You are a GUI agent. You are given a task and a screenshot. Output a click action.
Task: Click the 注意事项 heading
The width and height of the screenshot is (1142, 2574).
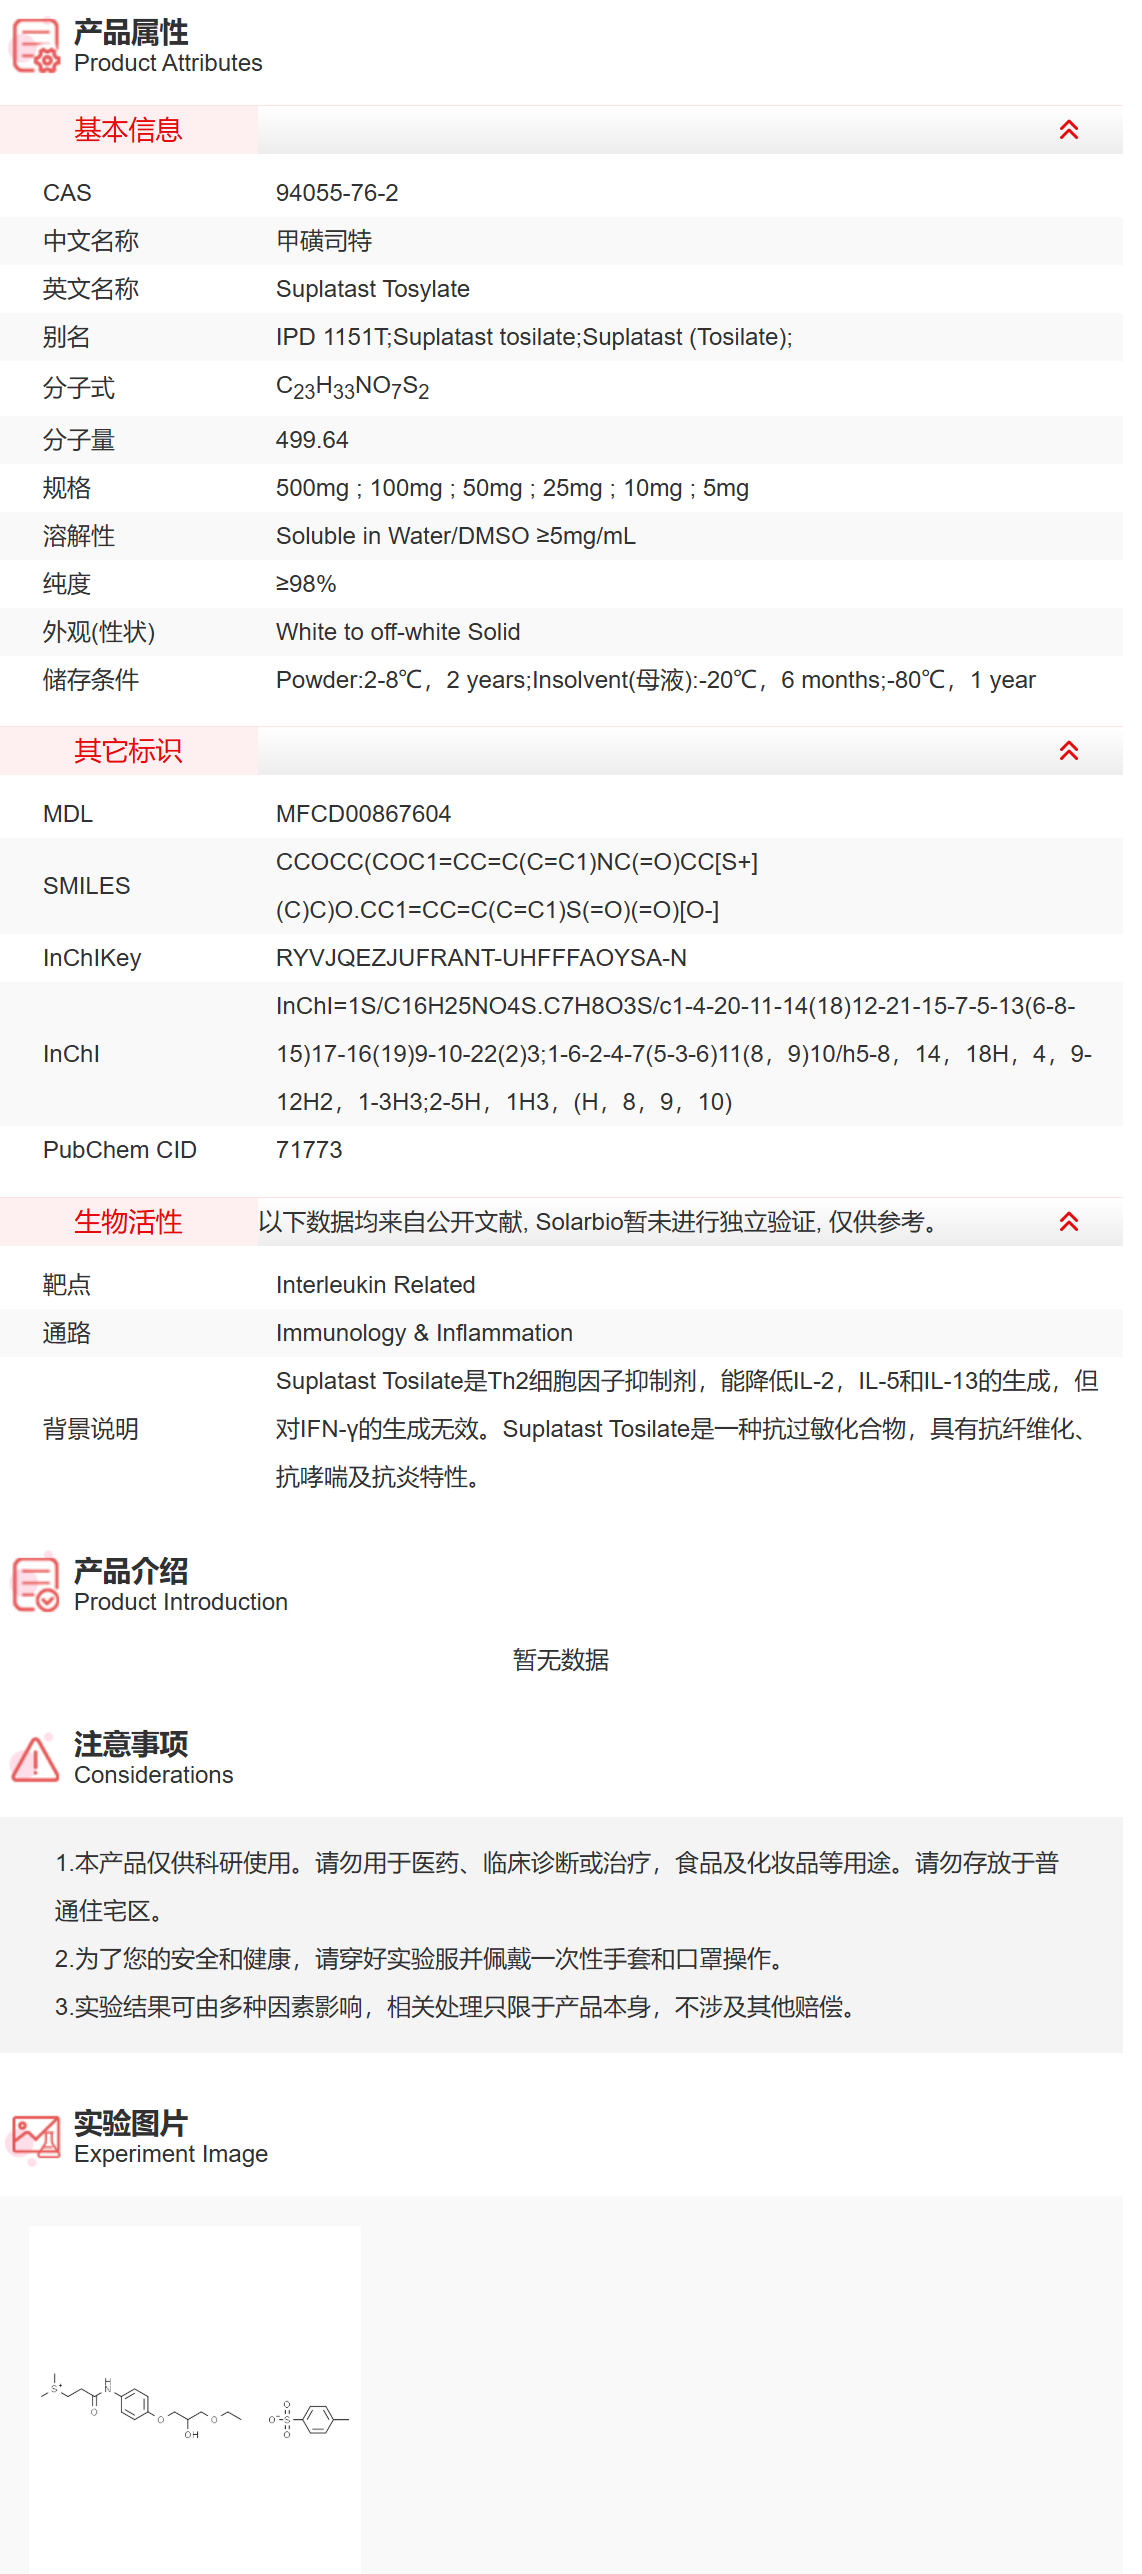click(131, 1744)
